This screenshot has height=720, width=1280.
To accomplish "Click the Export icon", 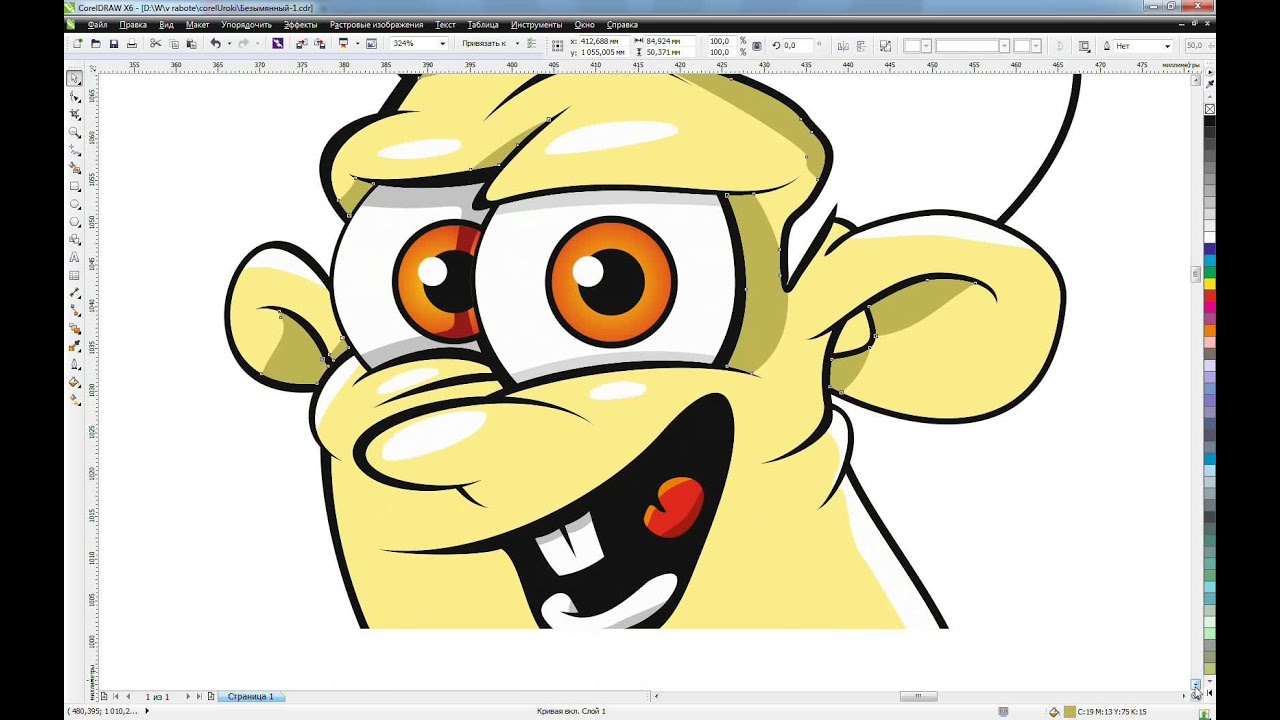I will click(319, 44).
